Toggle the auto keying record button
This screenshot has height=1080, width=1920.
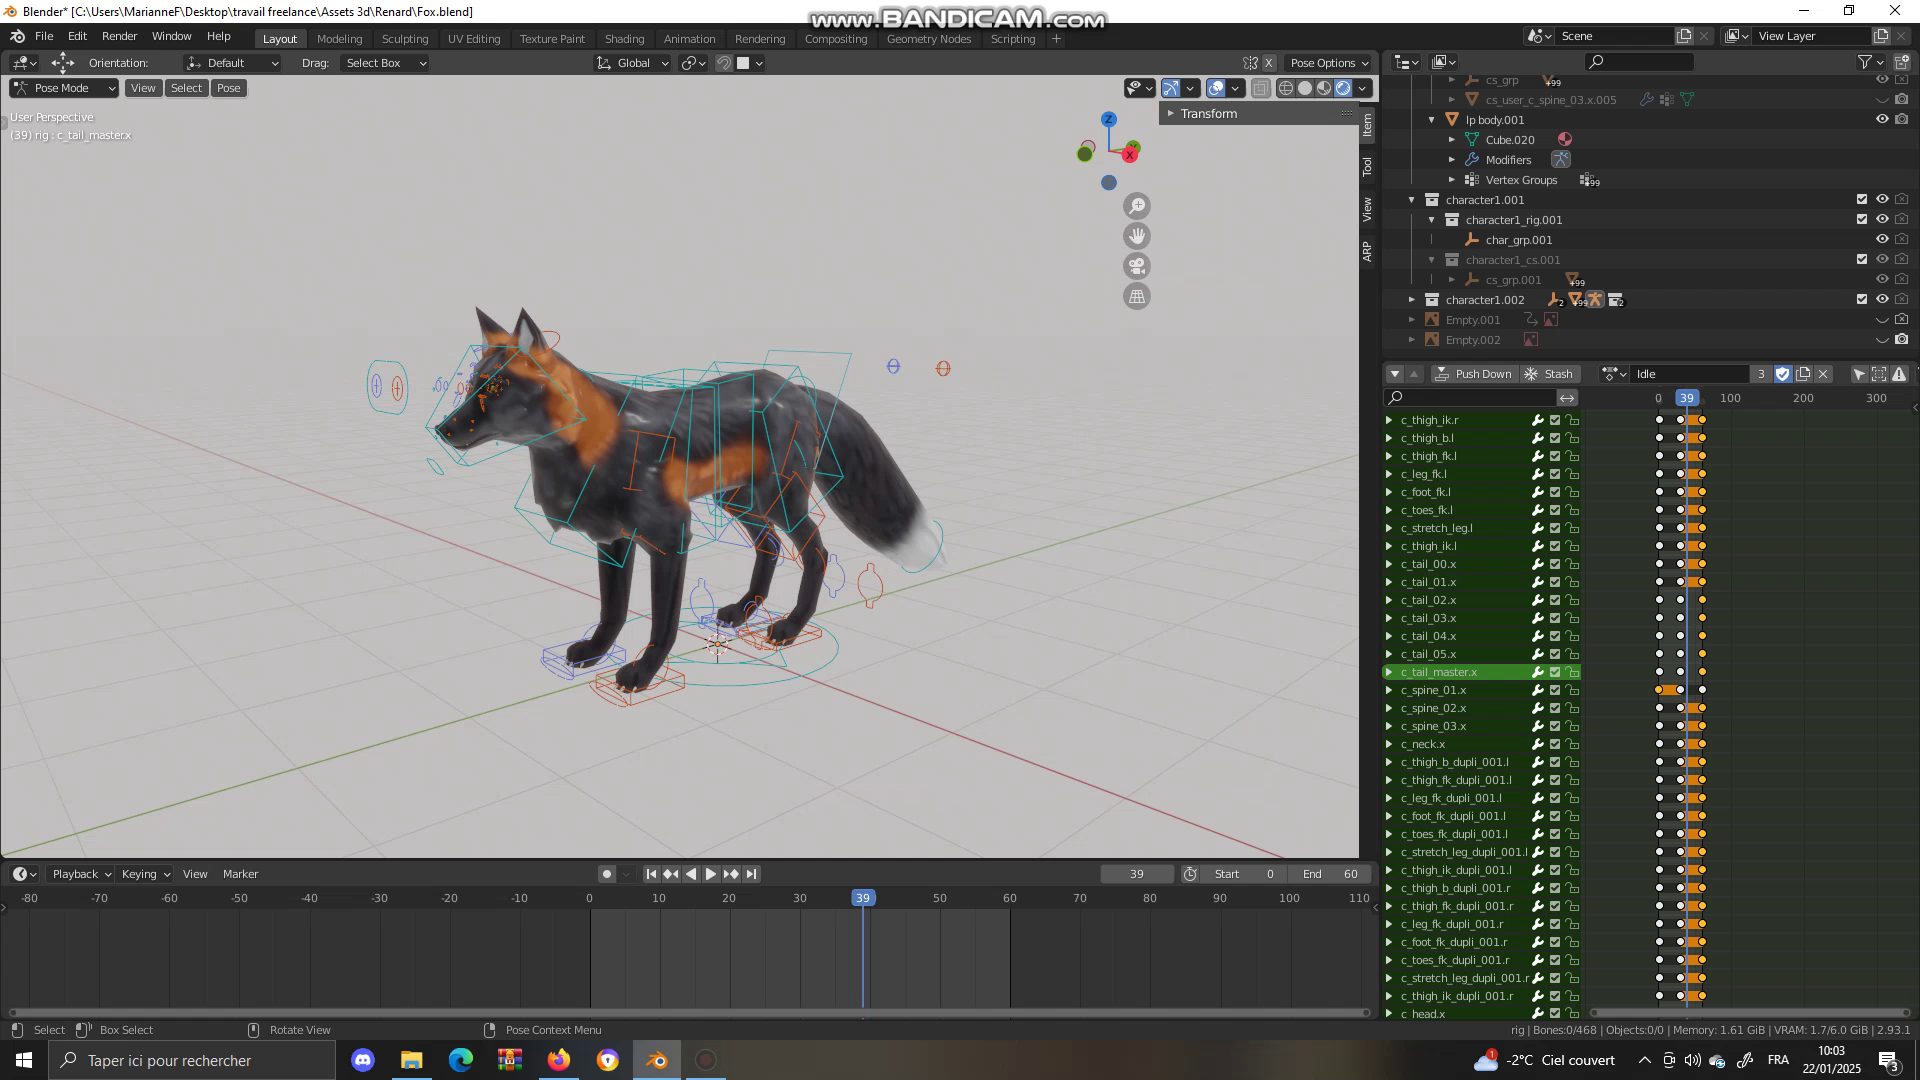(x=607, y=874)
